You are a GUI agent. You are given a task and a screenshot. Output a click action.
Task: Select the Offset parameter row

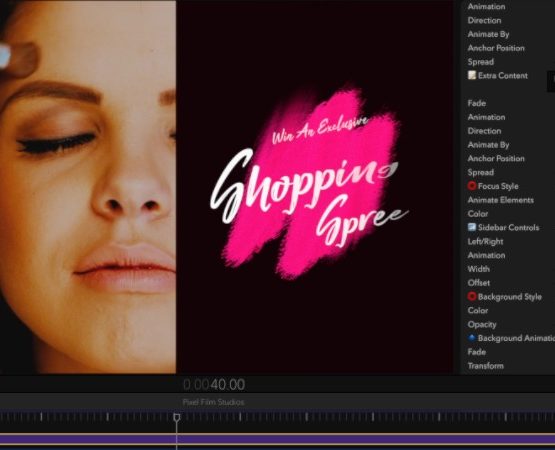tap(479, 283)
